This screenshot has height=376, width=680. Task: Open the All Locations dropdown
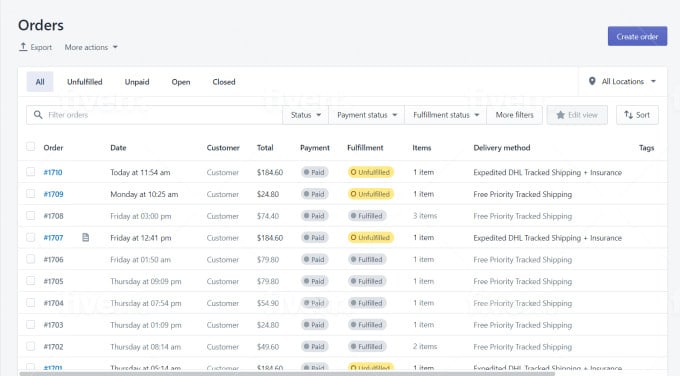pos(623,82)
